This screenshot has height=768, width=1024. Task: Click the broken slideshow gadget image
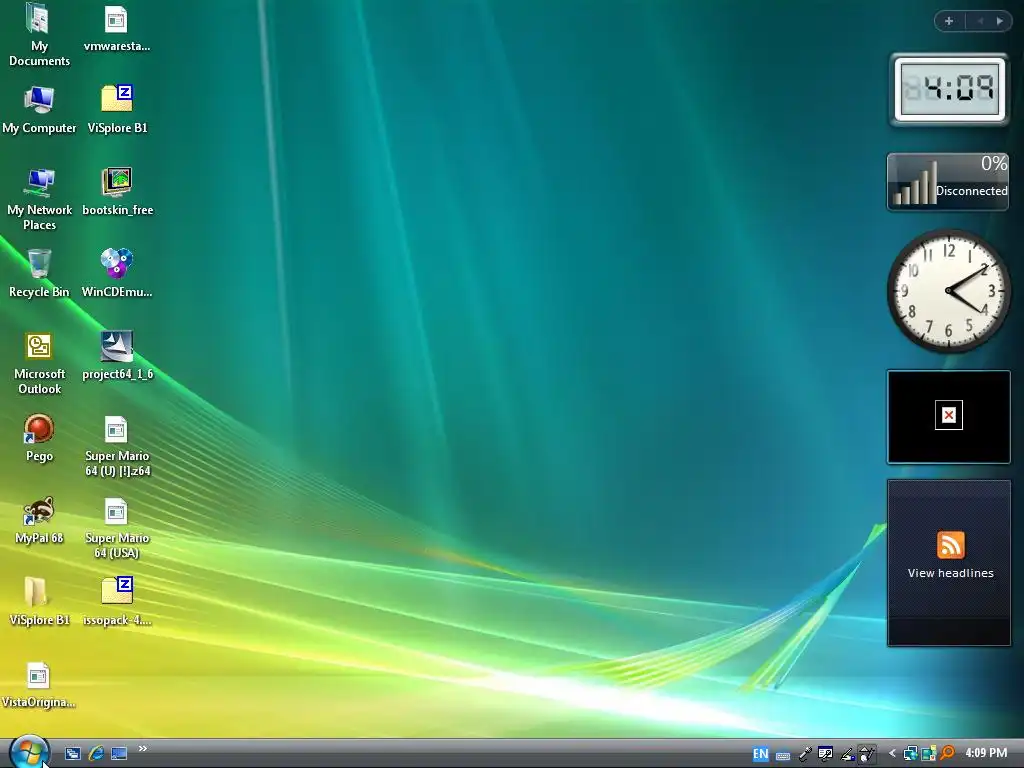pyautogui.click(x=948, y=417)
